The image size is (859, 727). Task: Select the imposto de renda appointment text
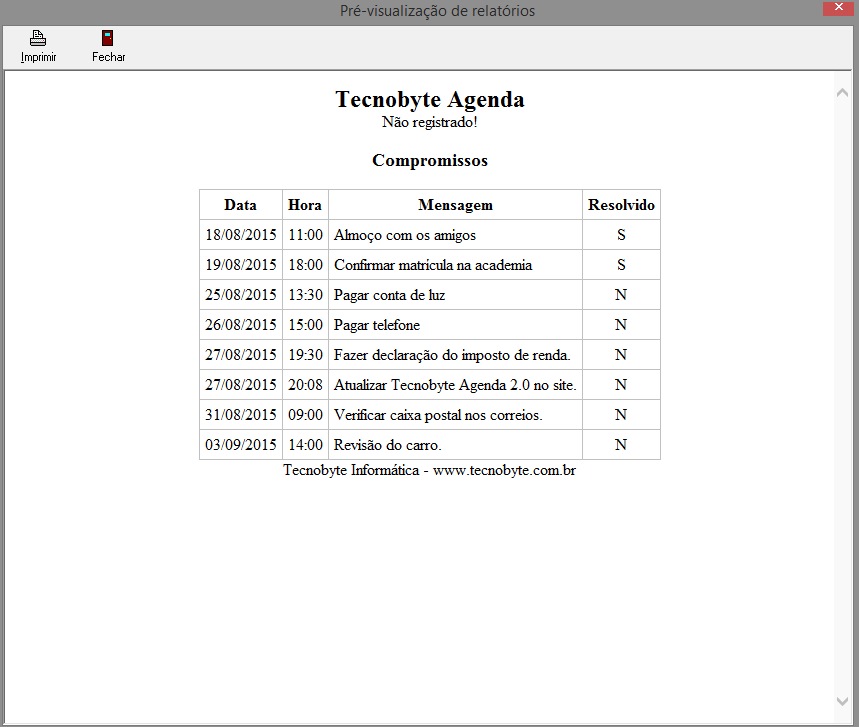452,355
